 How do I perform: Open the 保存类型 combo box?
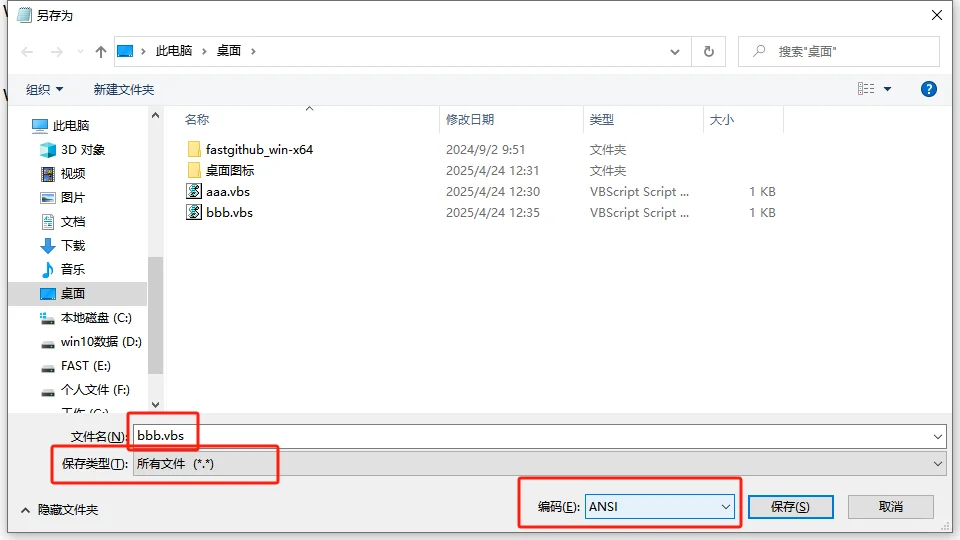539,464
